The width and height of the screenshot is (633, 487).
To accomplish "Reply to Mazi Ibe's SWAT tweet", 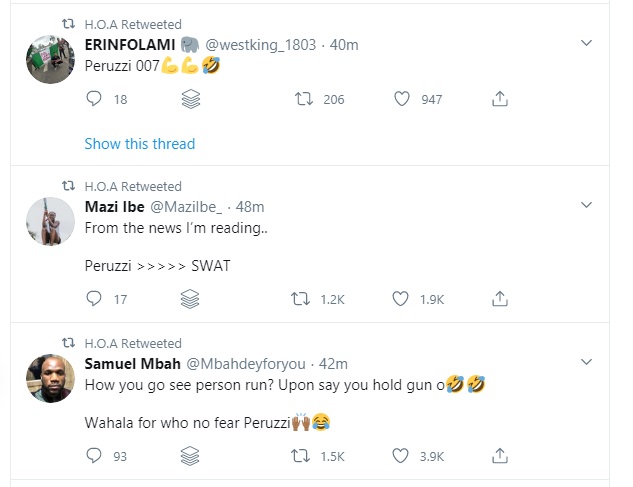I will pos(95,298).
